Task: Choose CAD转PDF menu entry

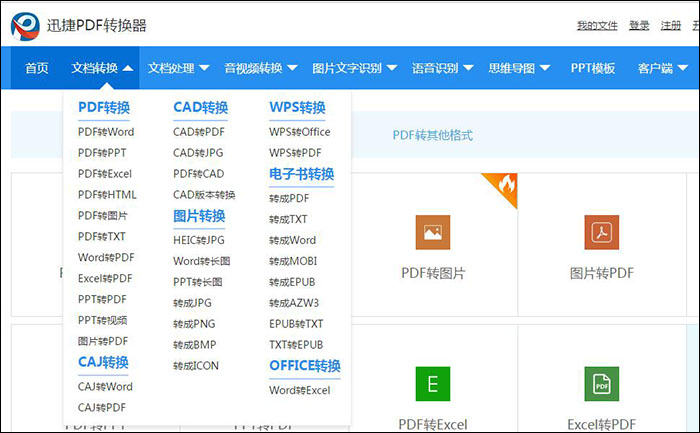Action: [199, 132]
